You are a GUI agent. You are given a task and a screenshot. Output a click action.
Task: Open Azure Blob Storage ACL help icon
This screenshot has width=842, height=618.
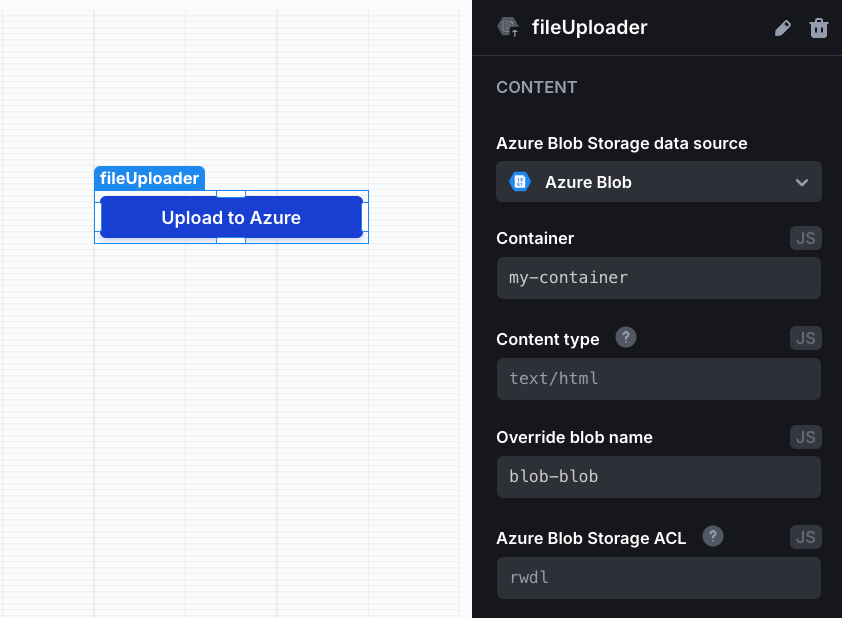click(713, 536)
